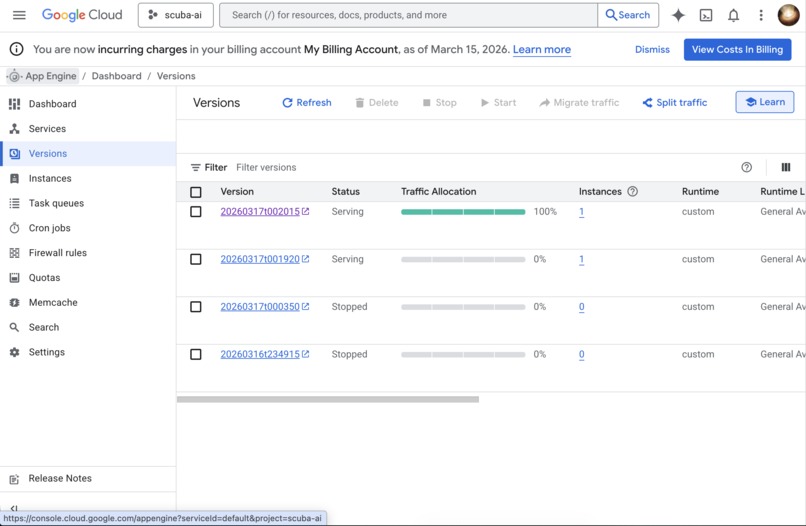Open Settings in the sidebar
Viewport: 806px width, 526px height.
[88, 352]
